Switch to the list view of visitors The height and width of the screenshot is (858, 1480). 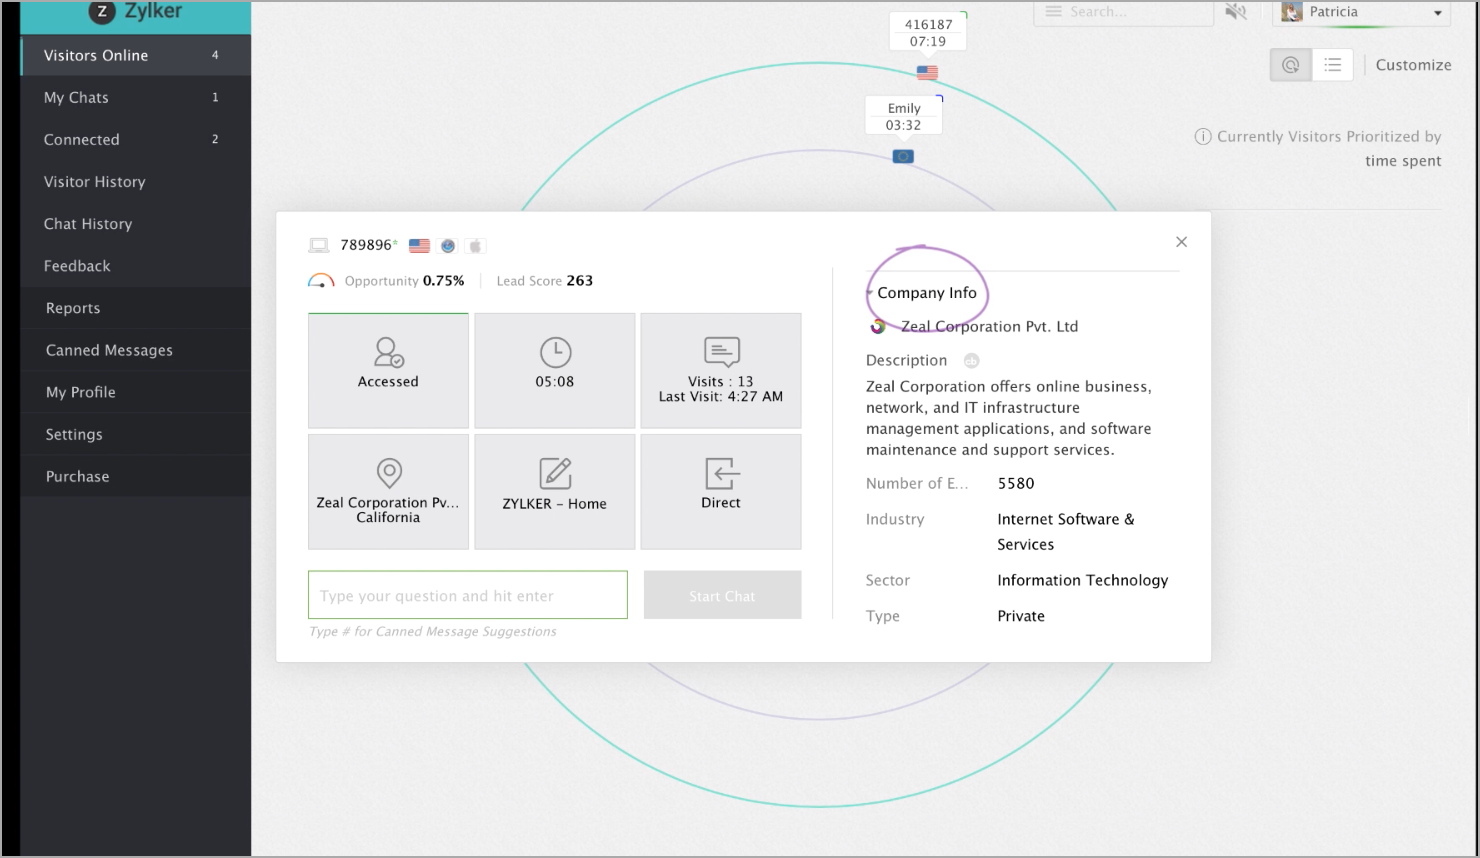[1333, 65]
